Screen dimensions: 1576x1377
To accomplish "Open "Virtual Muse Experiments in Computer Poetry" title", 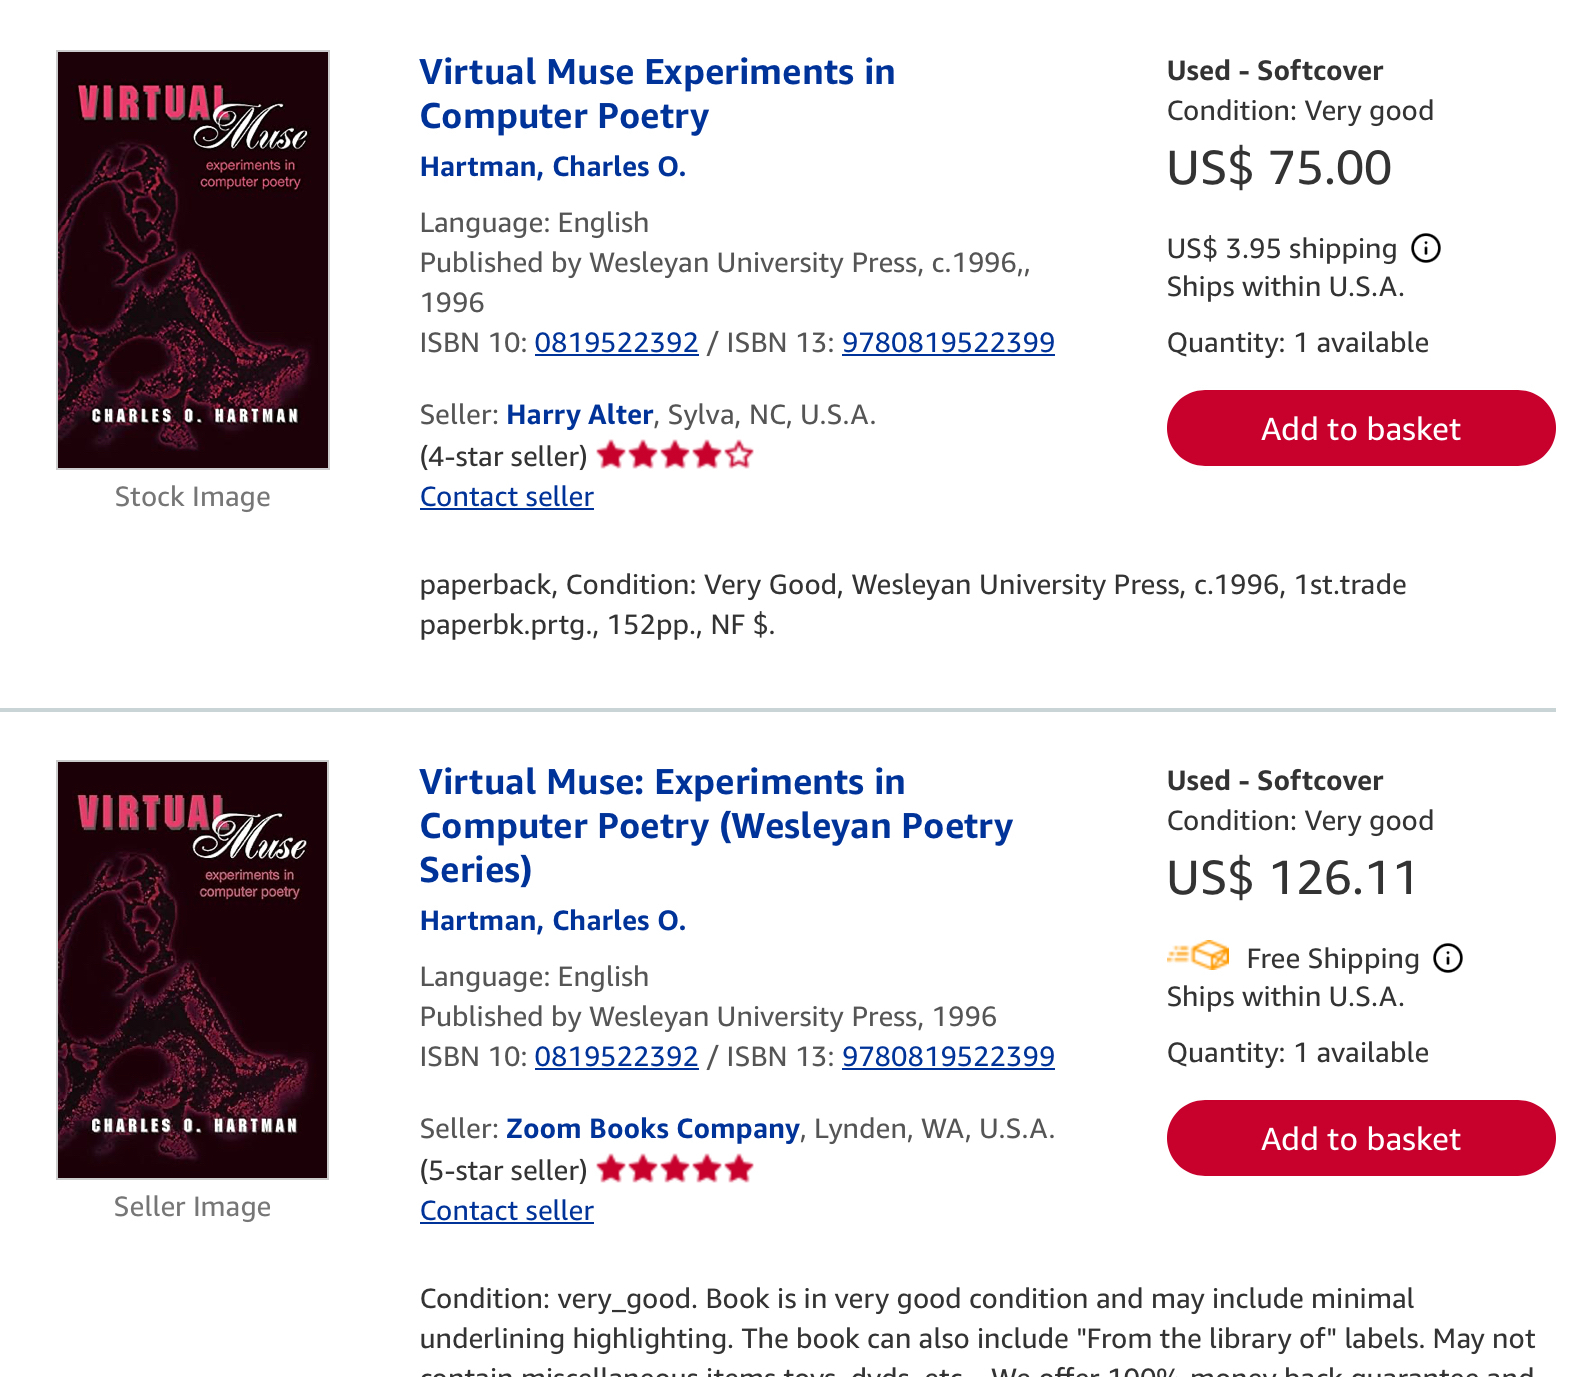I will pyautogui.click(x=657, y=94).
